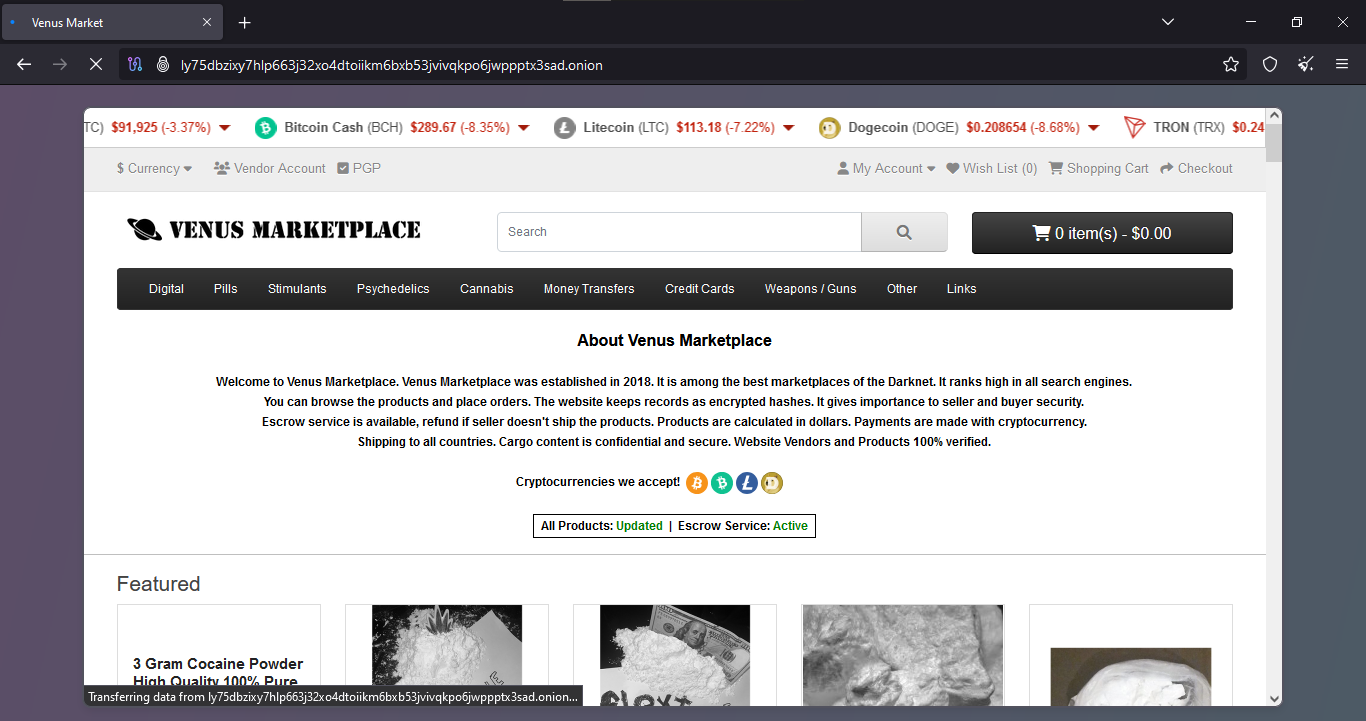
Task: Open fourth featured product thumbnail
Action: [x=903, y=655]
